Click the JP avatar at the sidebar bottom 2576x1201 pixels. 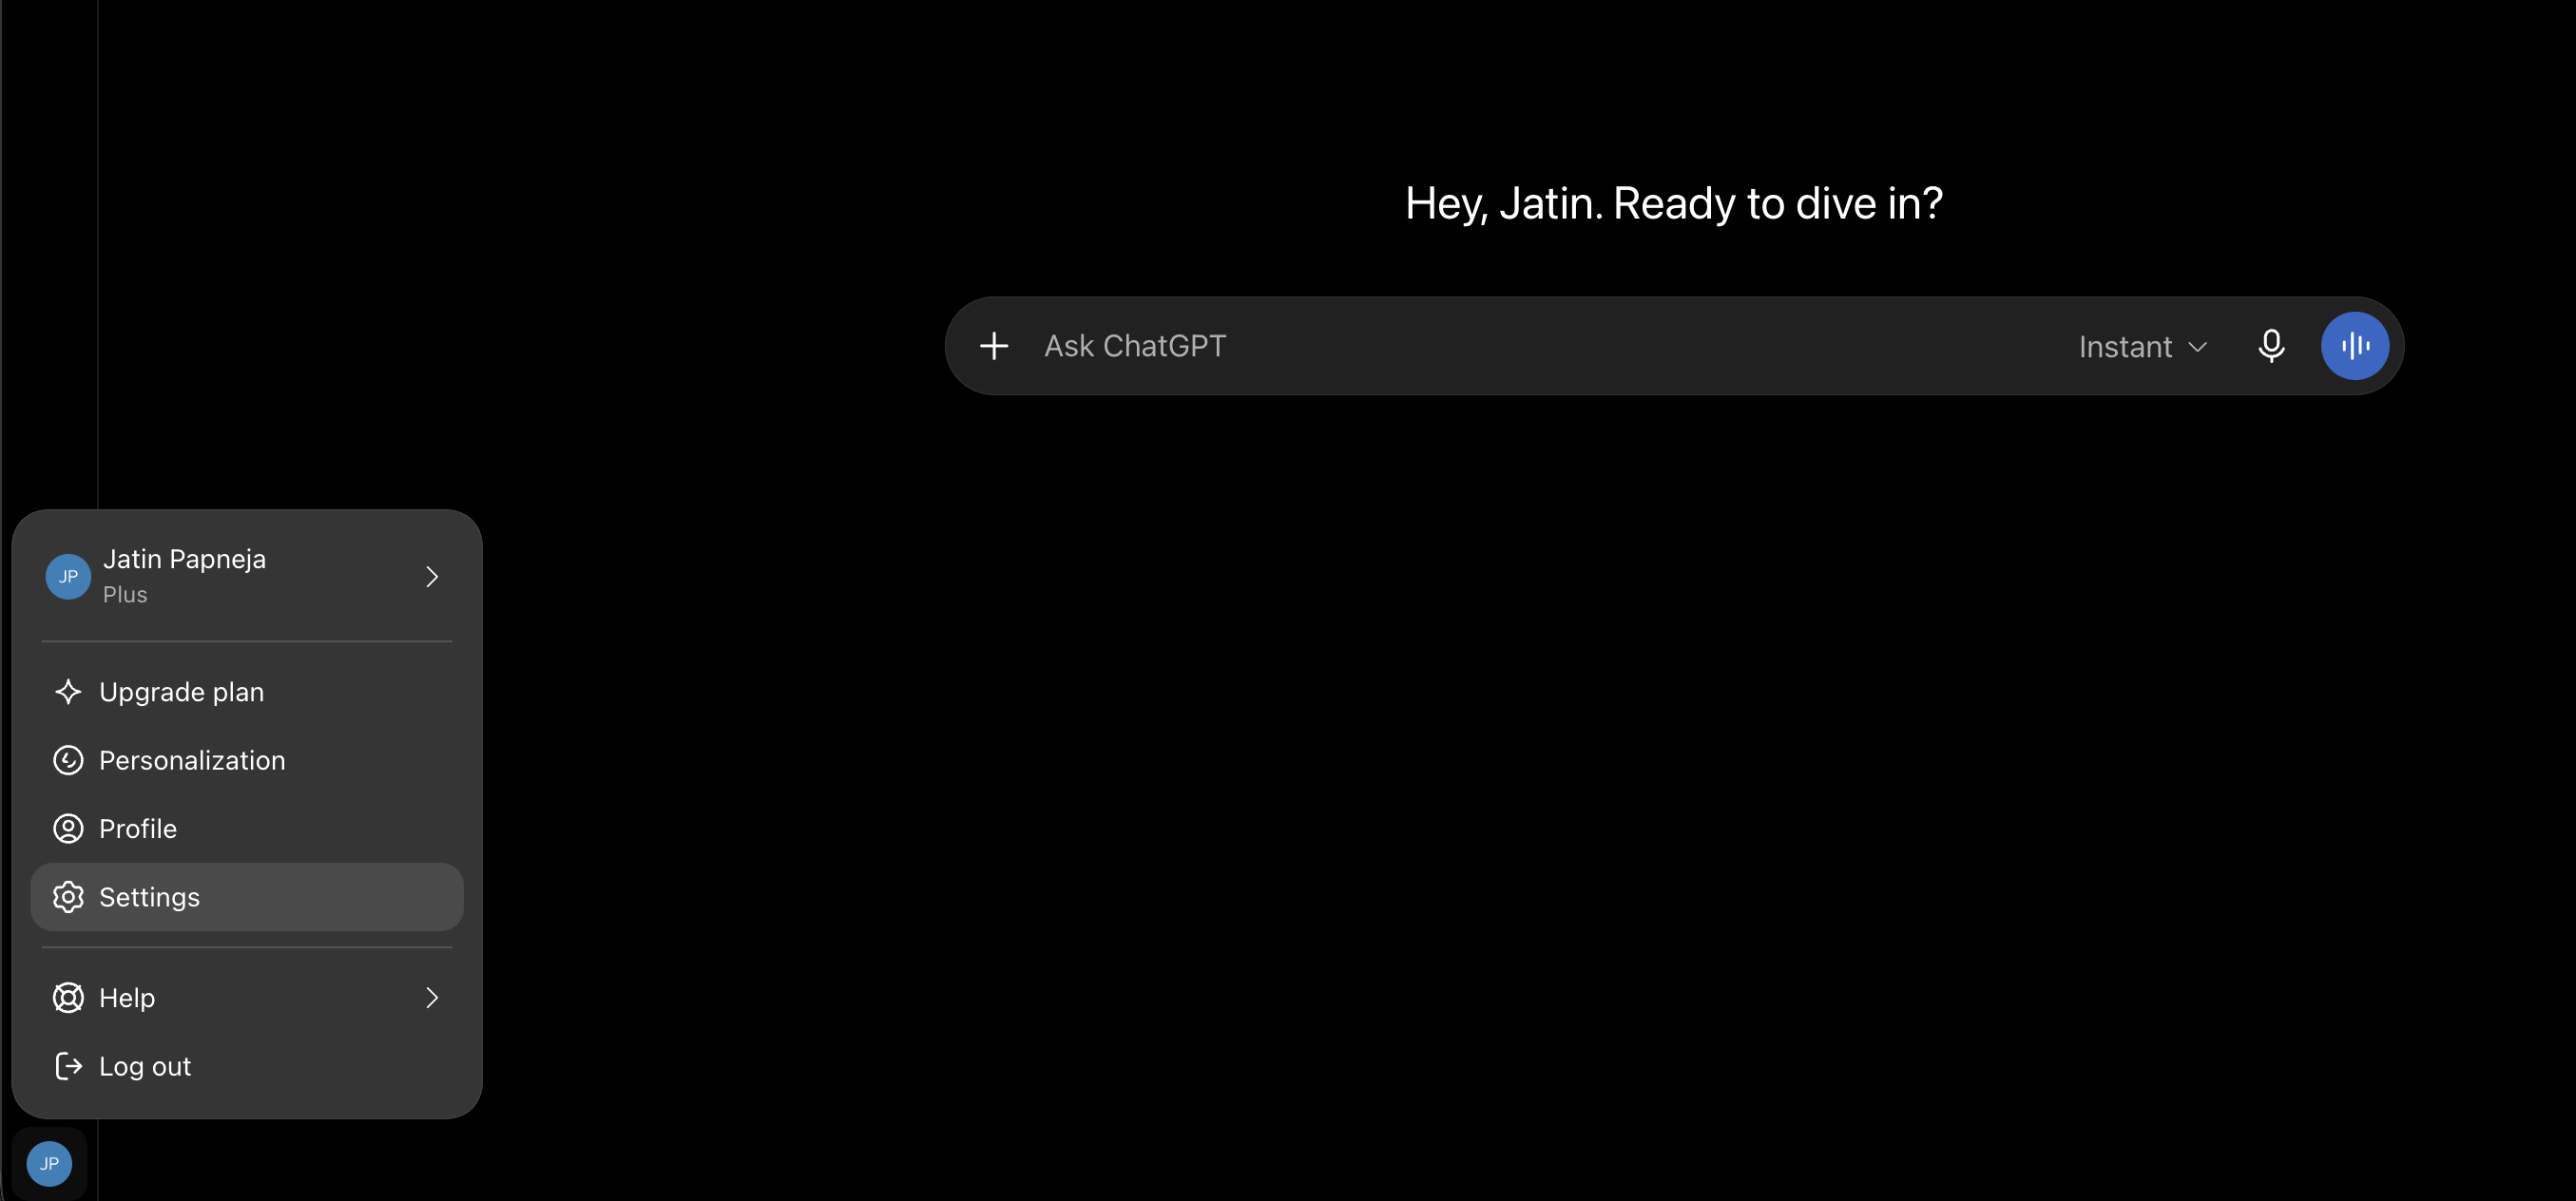49,1163
